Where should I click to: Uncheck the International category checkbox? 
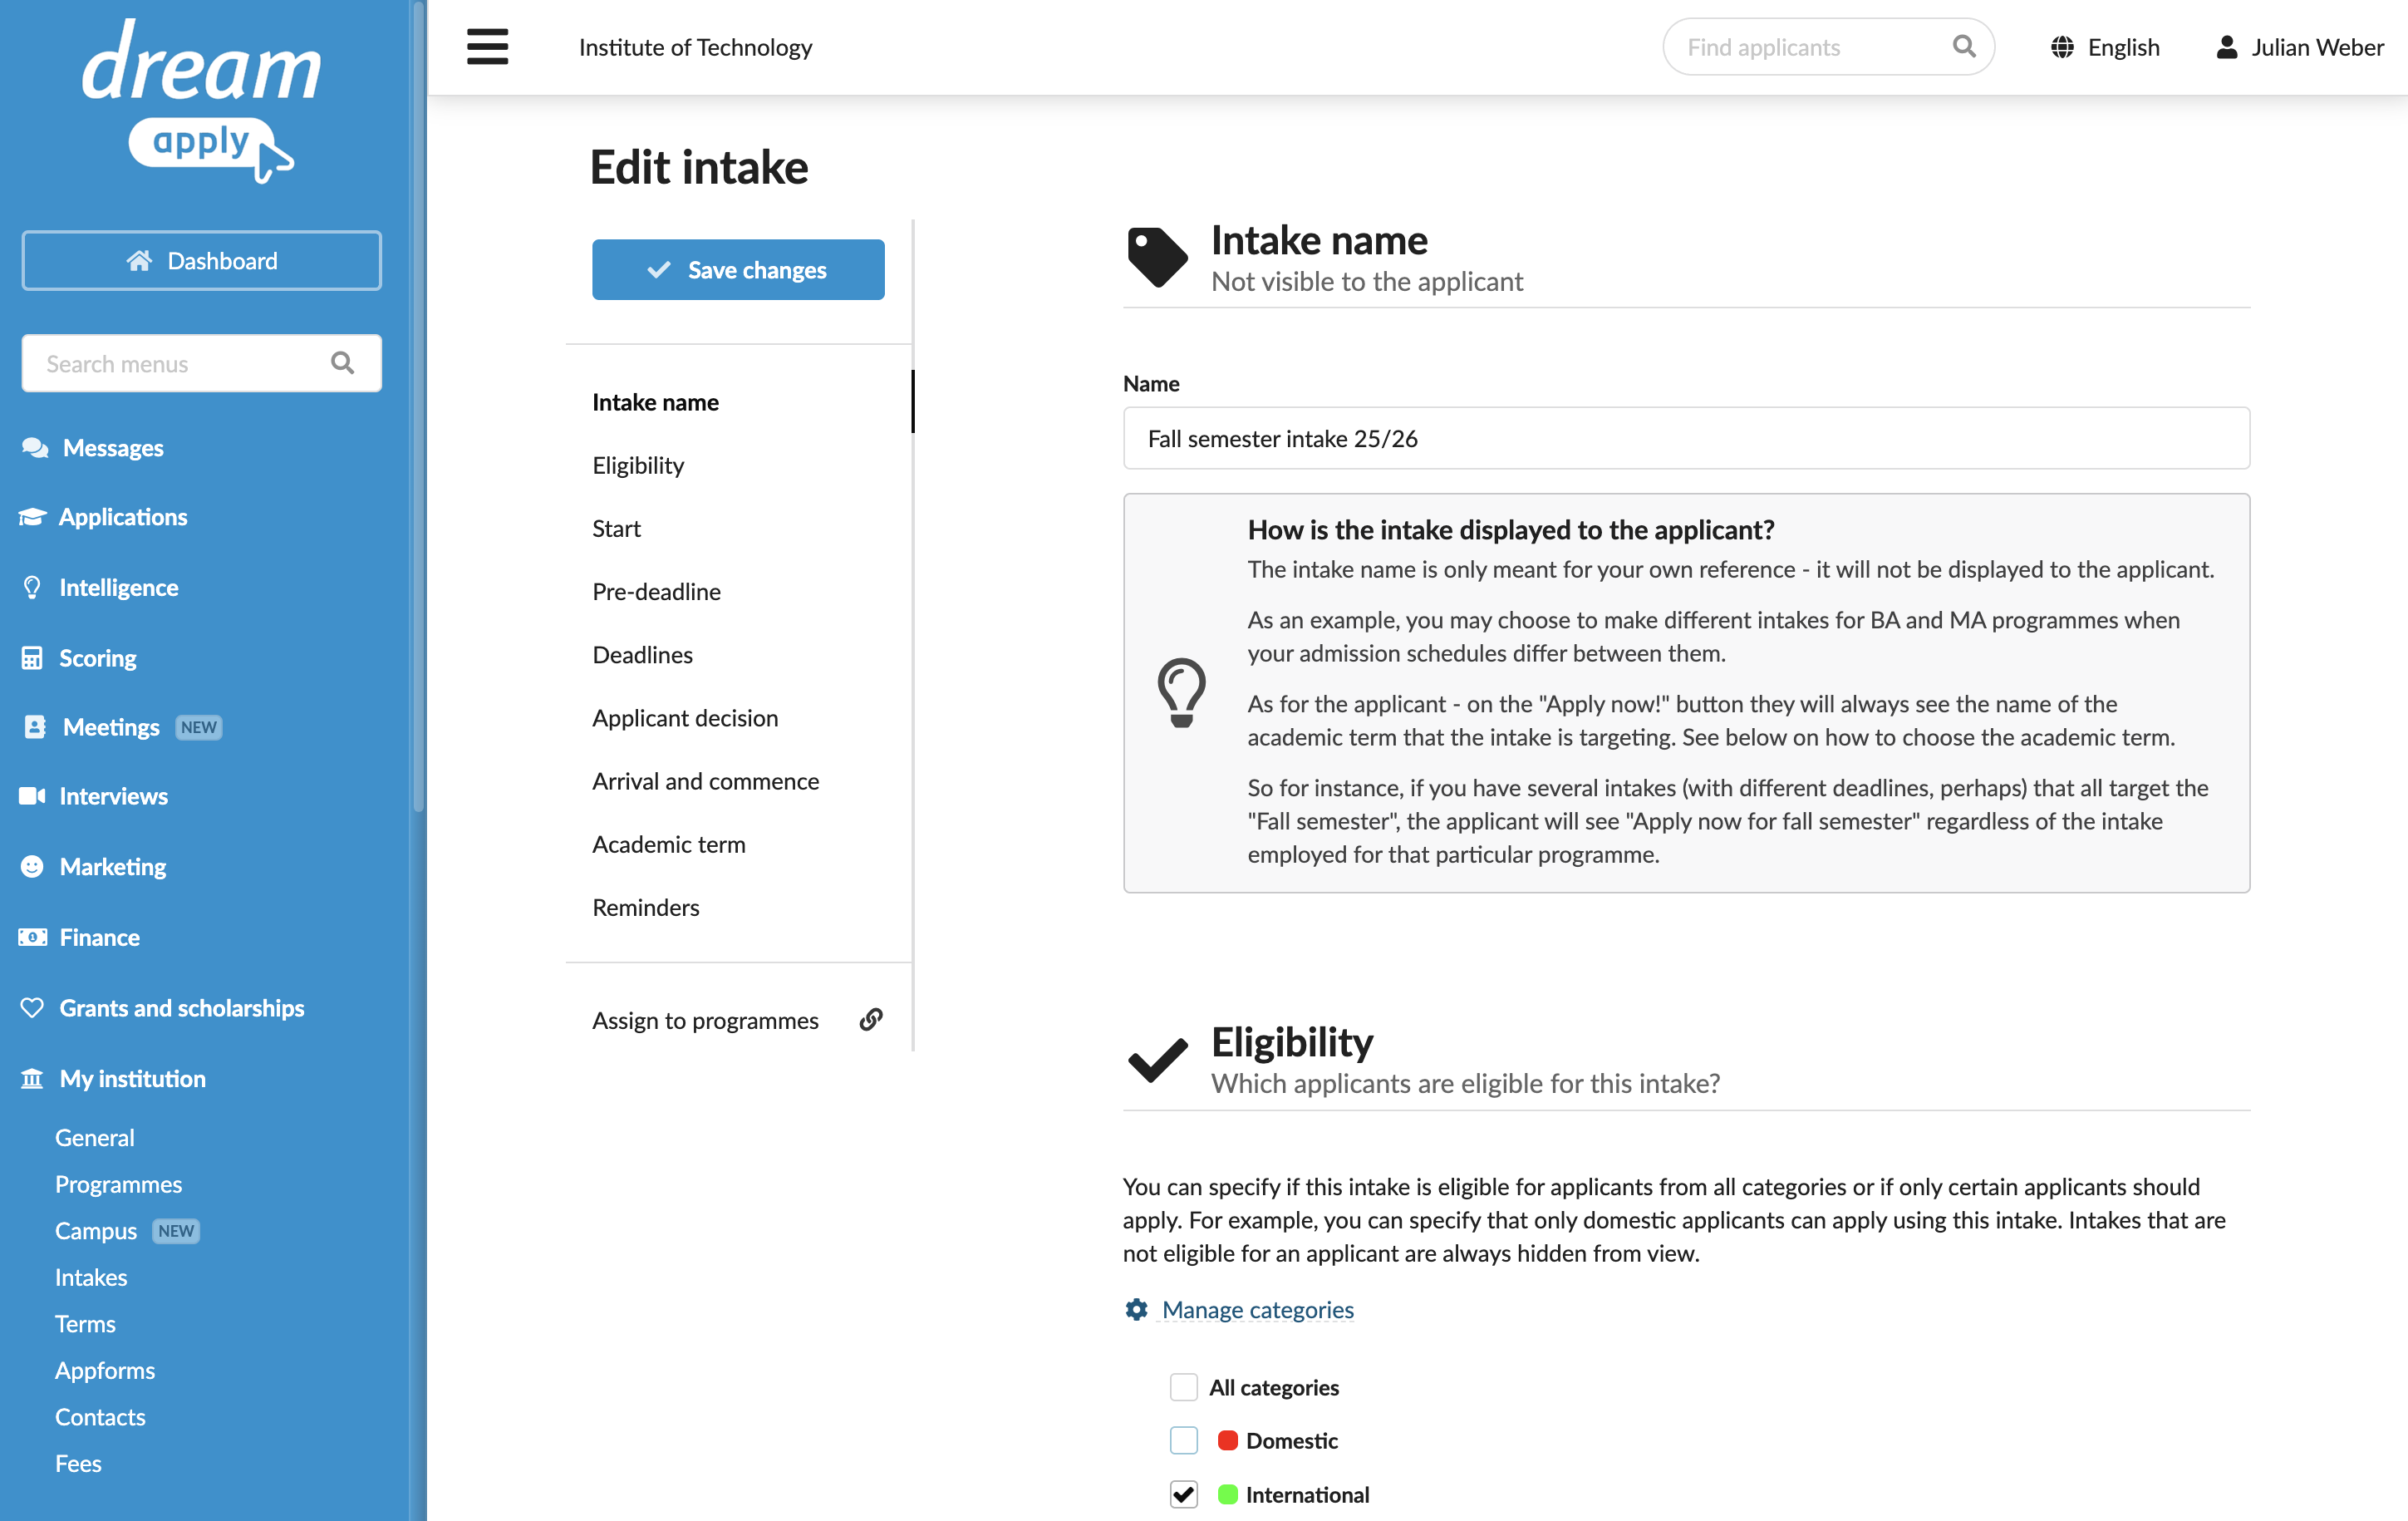click(1184, 1494)
